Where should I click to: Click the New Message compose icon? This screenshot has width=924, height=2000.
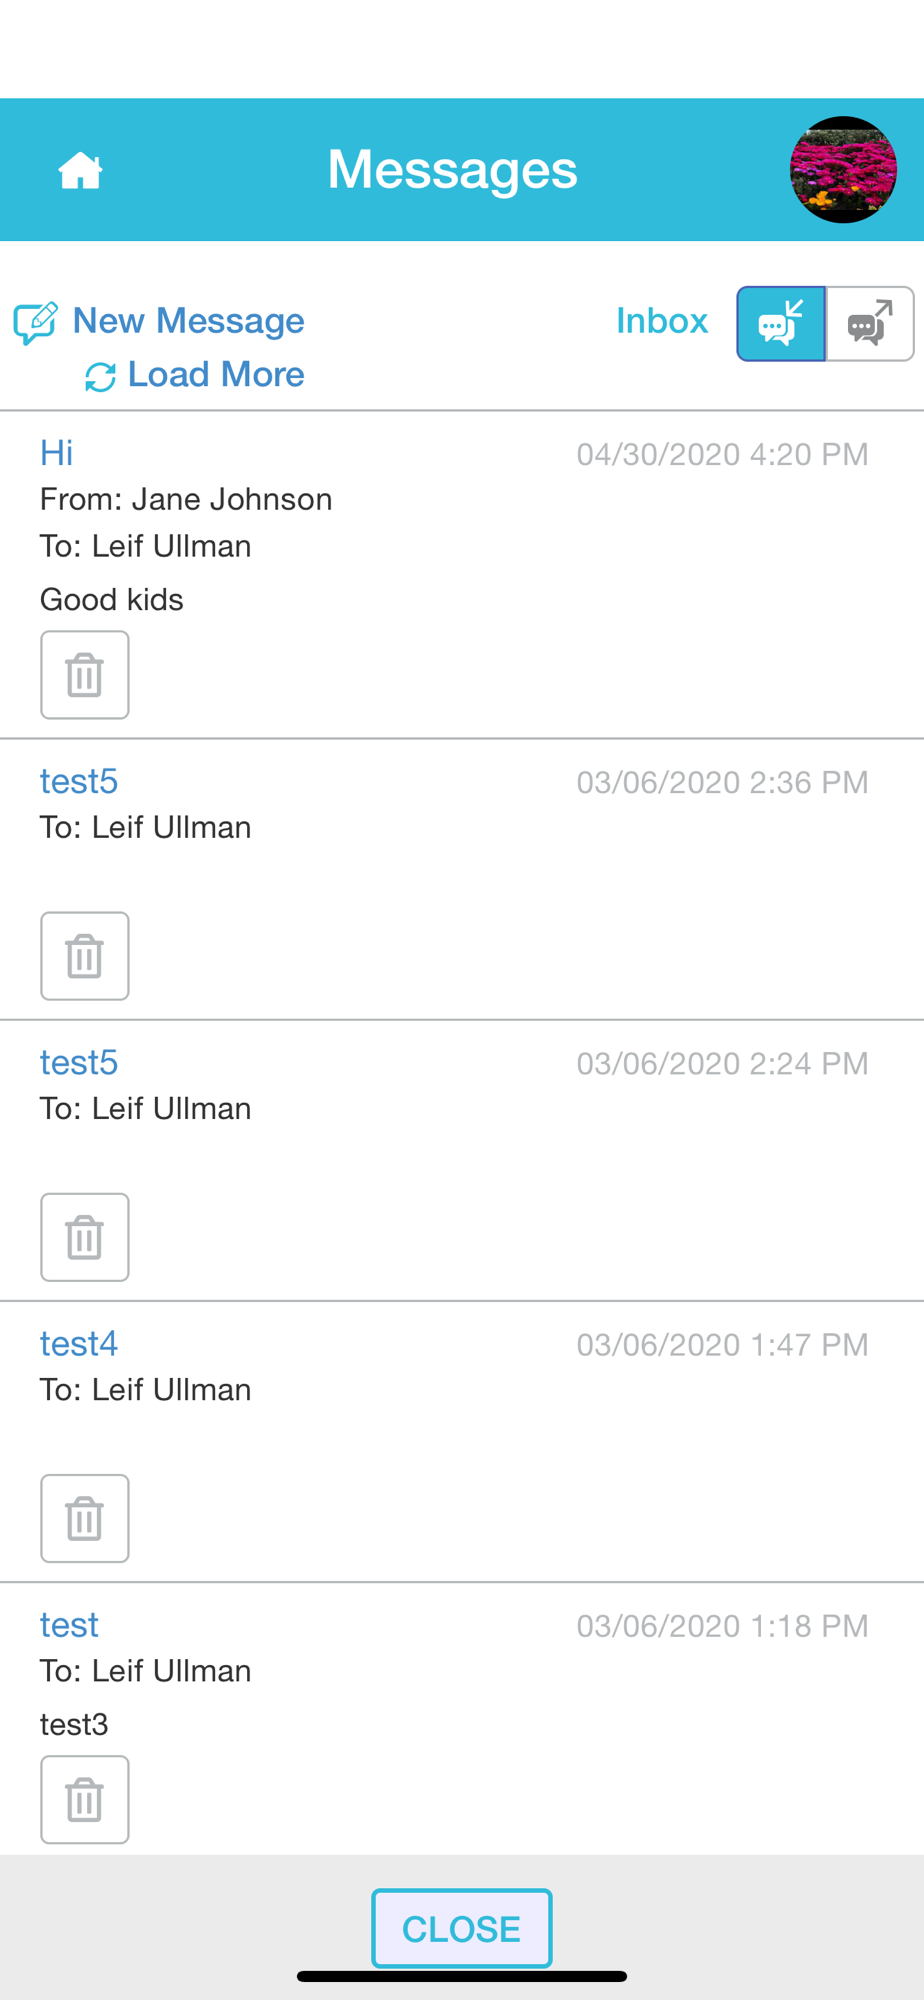(x=35, y=323)
